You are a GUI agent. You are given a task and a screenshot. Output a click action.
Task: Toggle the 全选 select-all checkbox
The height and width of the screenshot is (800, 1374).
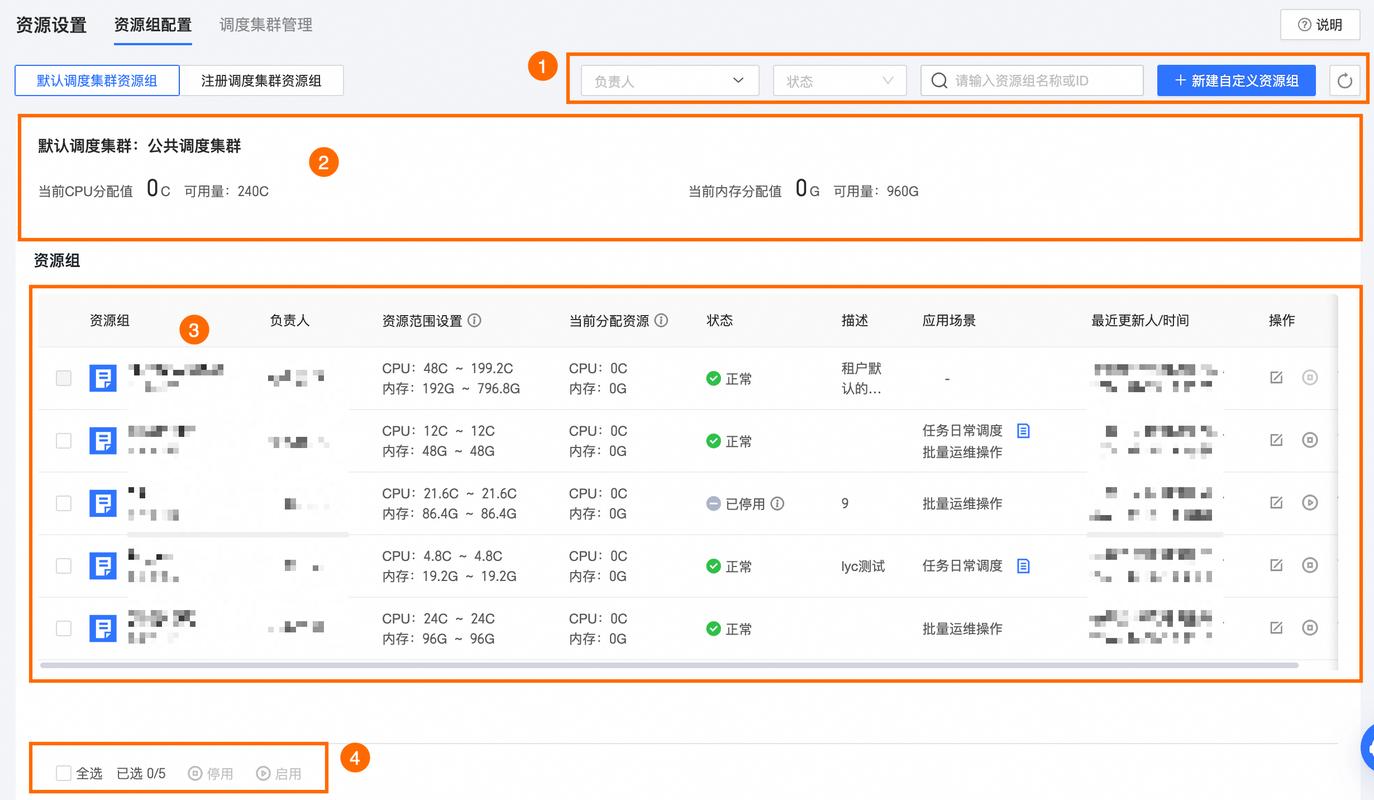[x=64, y=773]
